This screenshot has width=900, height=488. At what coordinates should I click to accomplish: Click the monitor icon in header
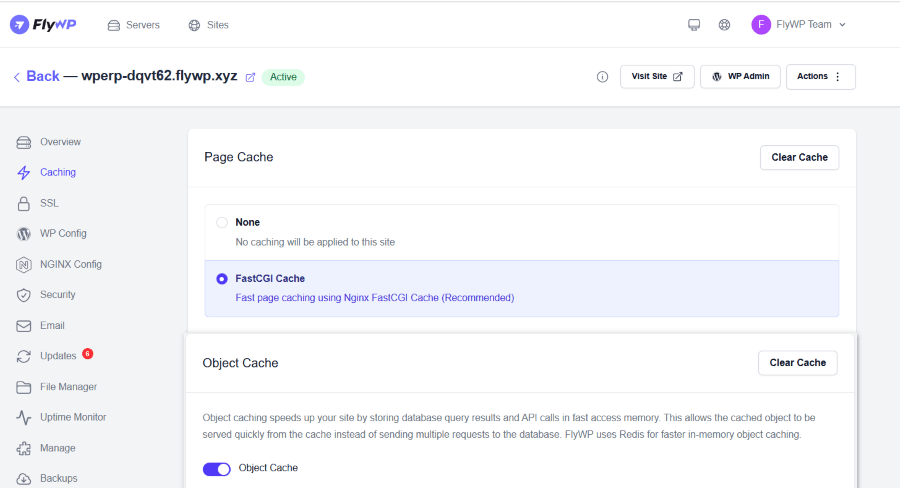click(x=694, y=25)
